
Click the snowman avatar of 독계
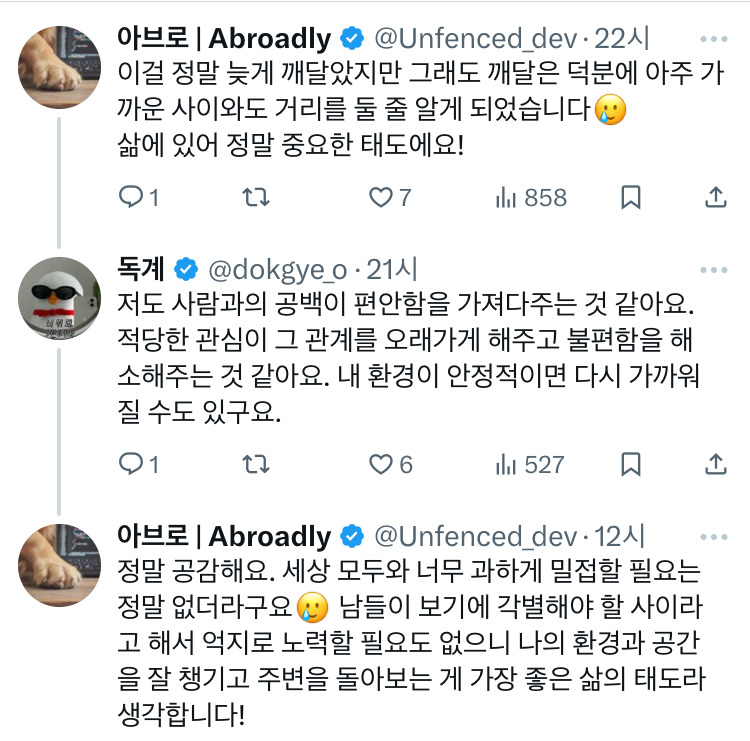60,296
